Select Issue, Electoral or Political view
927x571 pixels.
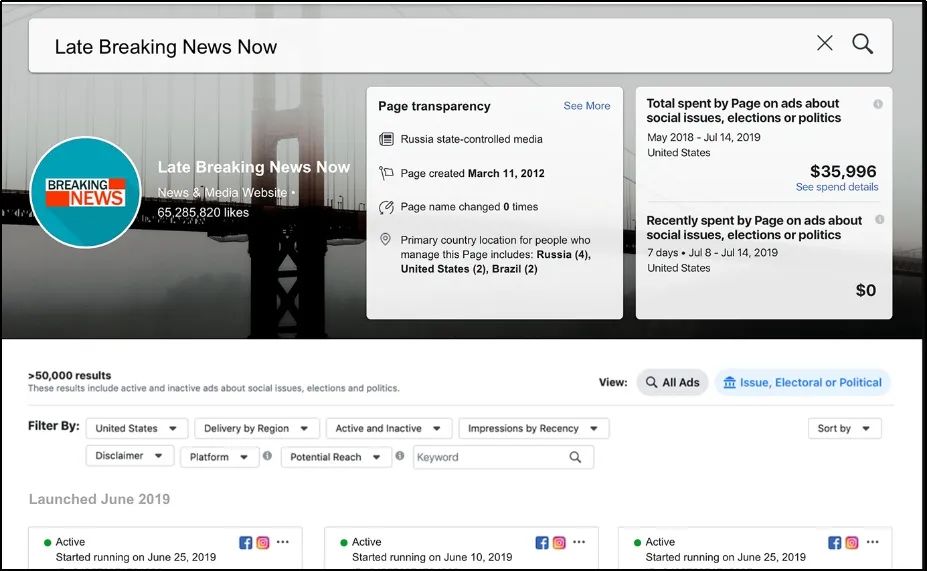click(x=802, y=382)
